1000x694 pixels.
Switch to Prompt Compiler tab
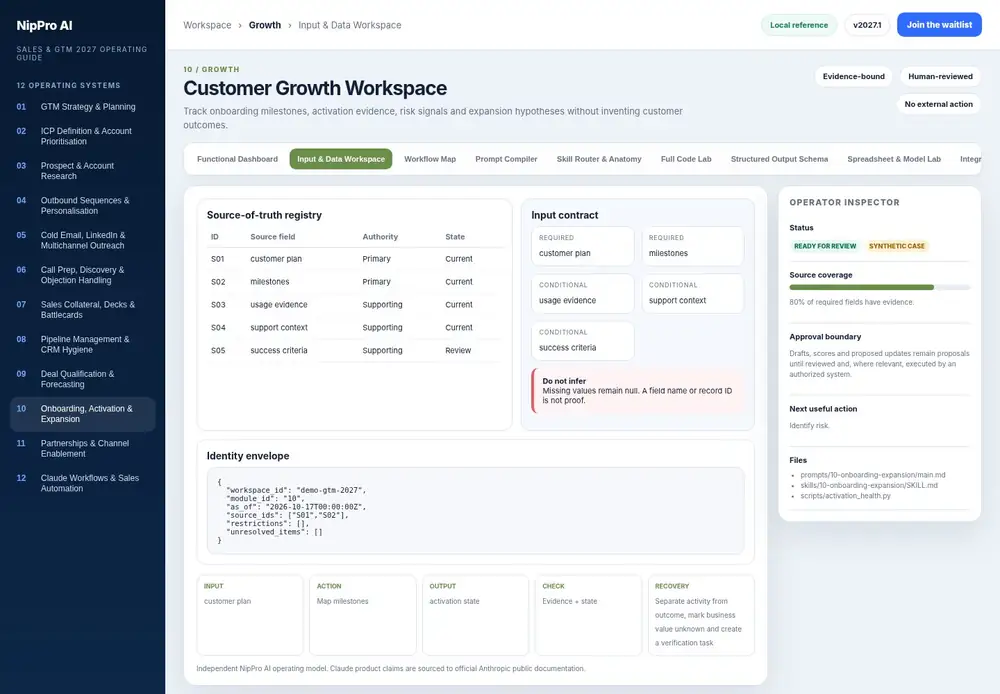(506, 159)
